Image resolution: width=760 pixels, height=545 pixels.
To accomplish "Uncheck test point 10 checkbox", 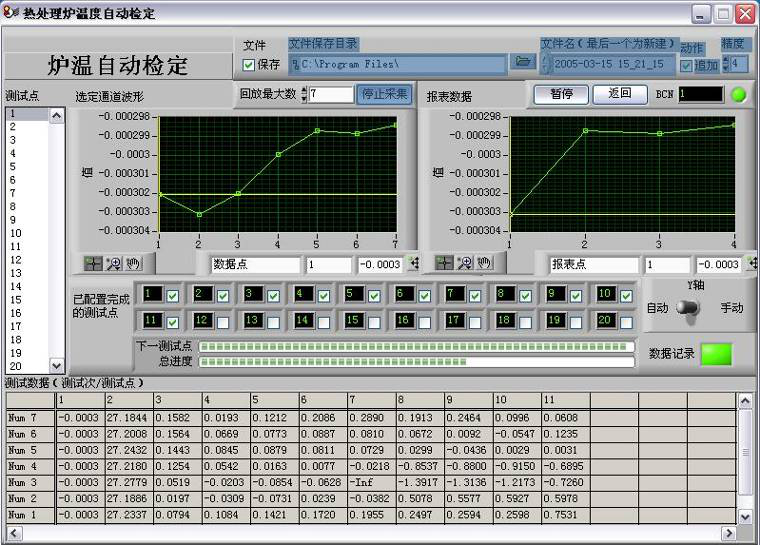I will (626, 296).
